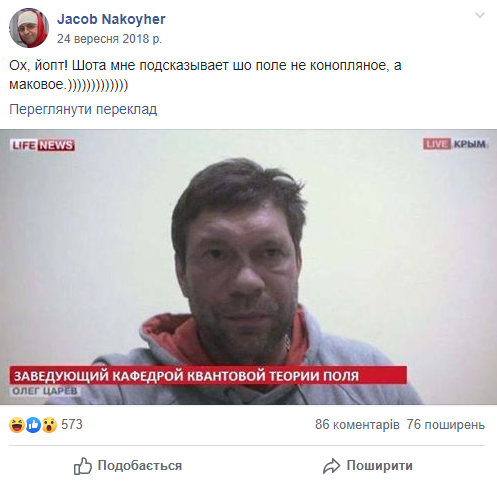Like the post via Подобається label
The height and width of the screenshot is (485, 497).
(140, 465)
